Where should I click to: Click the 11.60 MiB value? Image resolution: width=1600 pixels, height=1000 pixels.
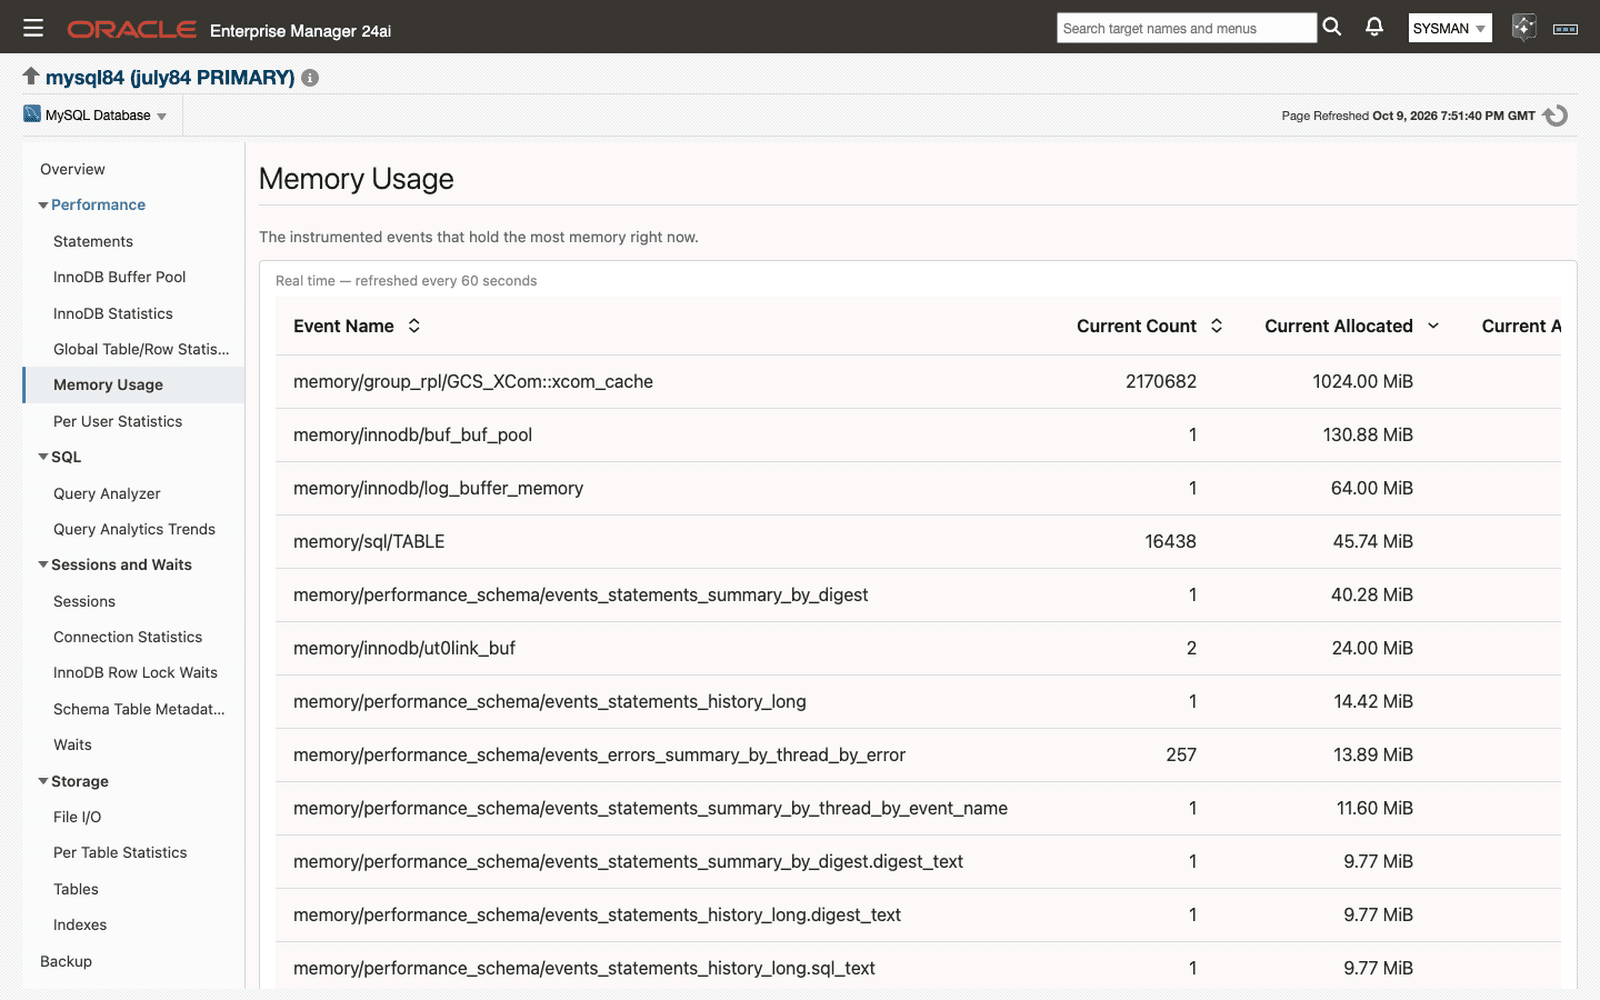click(x=1375, y=808)
